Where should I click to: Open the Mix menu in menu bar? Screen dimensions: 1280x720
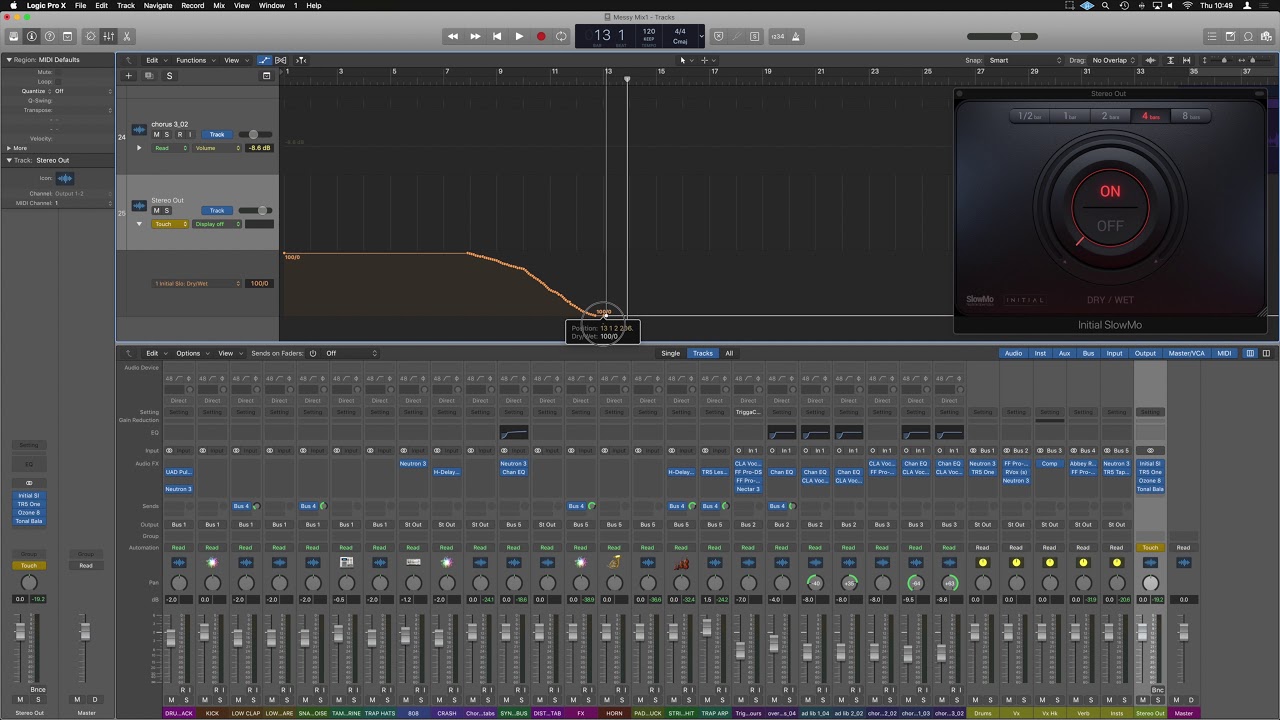[219, 5]
